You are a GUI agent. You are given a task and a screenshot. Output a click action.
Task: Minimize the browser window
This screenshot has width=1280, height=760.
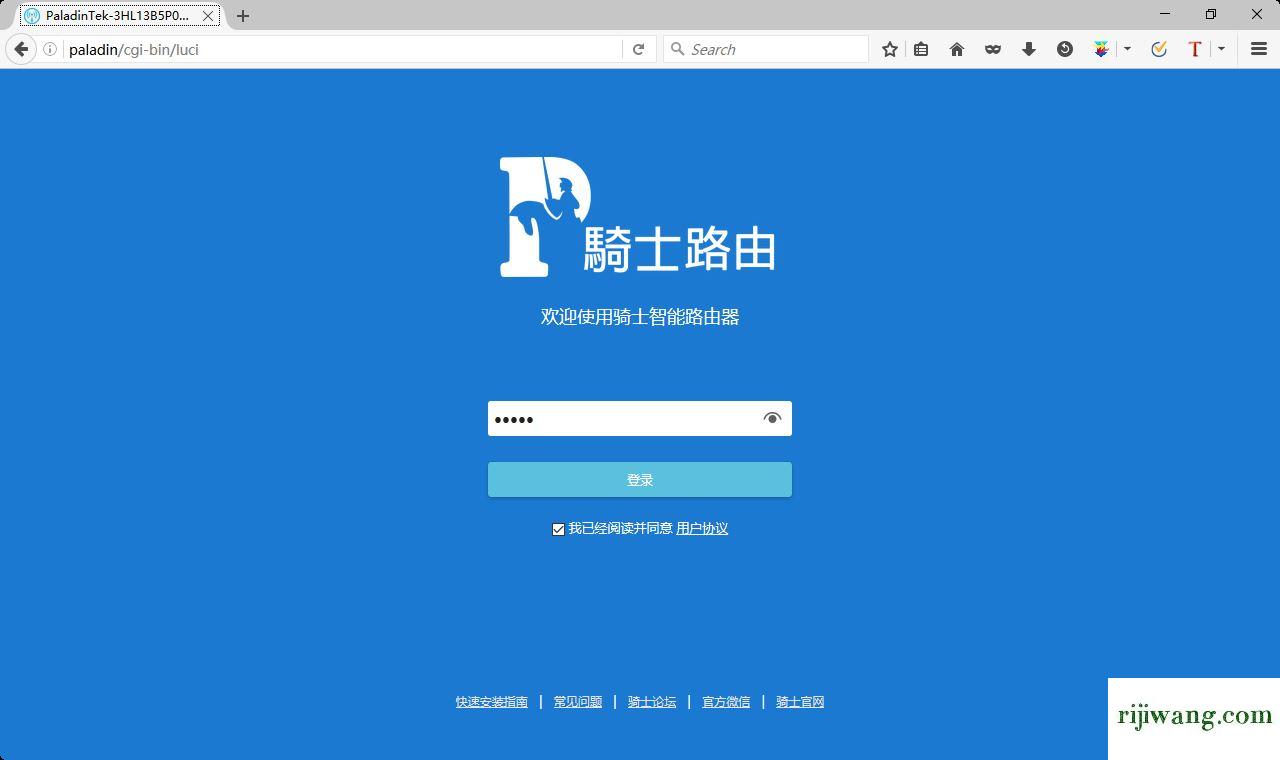[x=1165, y=14]
